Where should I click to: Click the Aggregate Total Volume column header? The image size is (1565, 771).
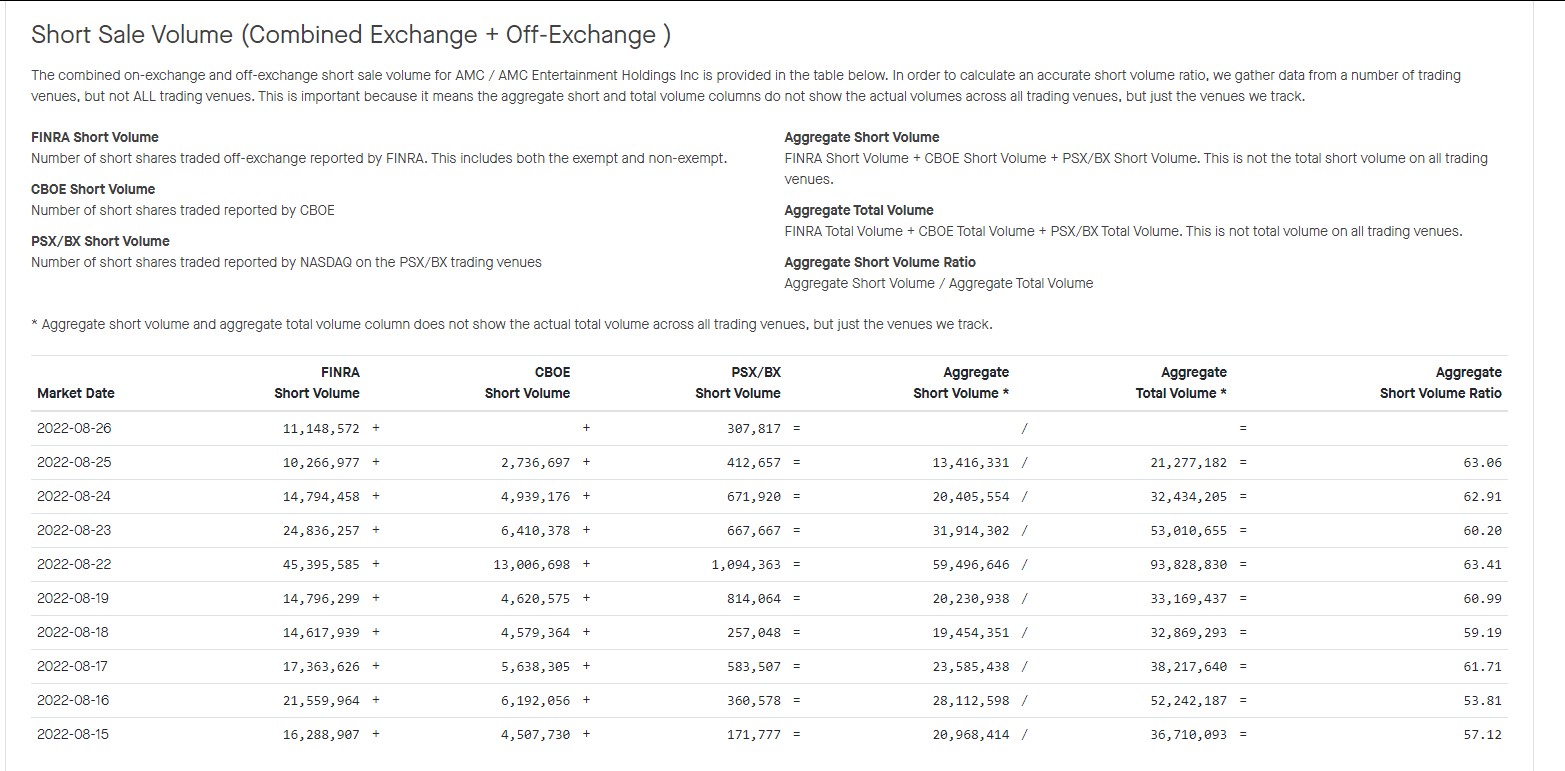pyautogui.click(x=1181, y=383)
